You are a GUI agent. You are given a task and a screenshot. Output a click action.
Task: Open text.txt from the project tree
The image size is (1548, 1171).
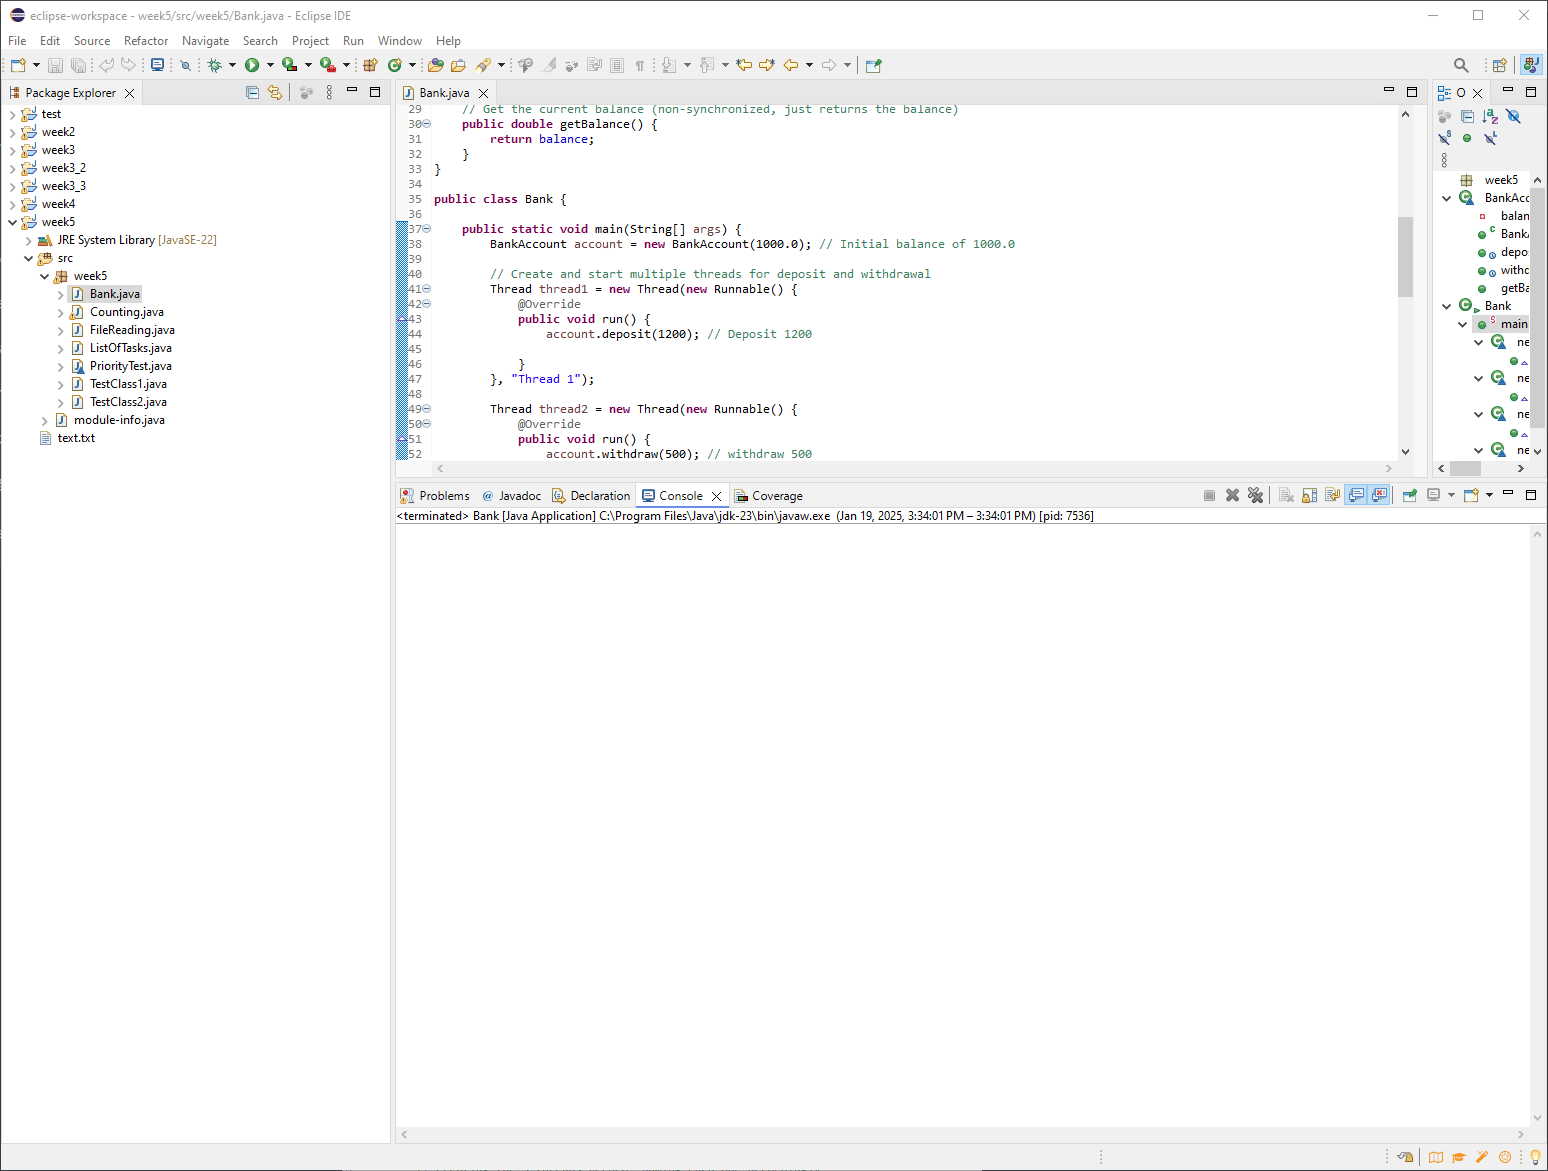(76, 438)
